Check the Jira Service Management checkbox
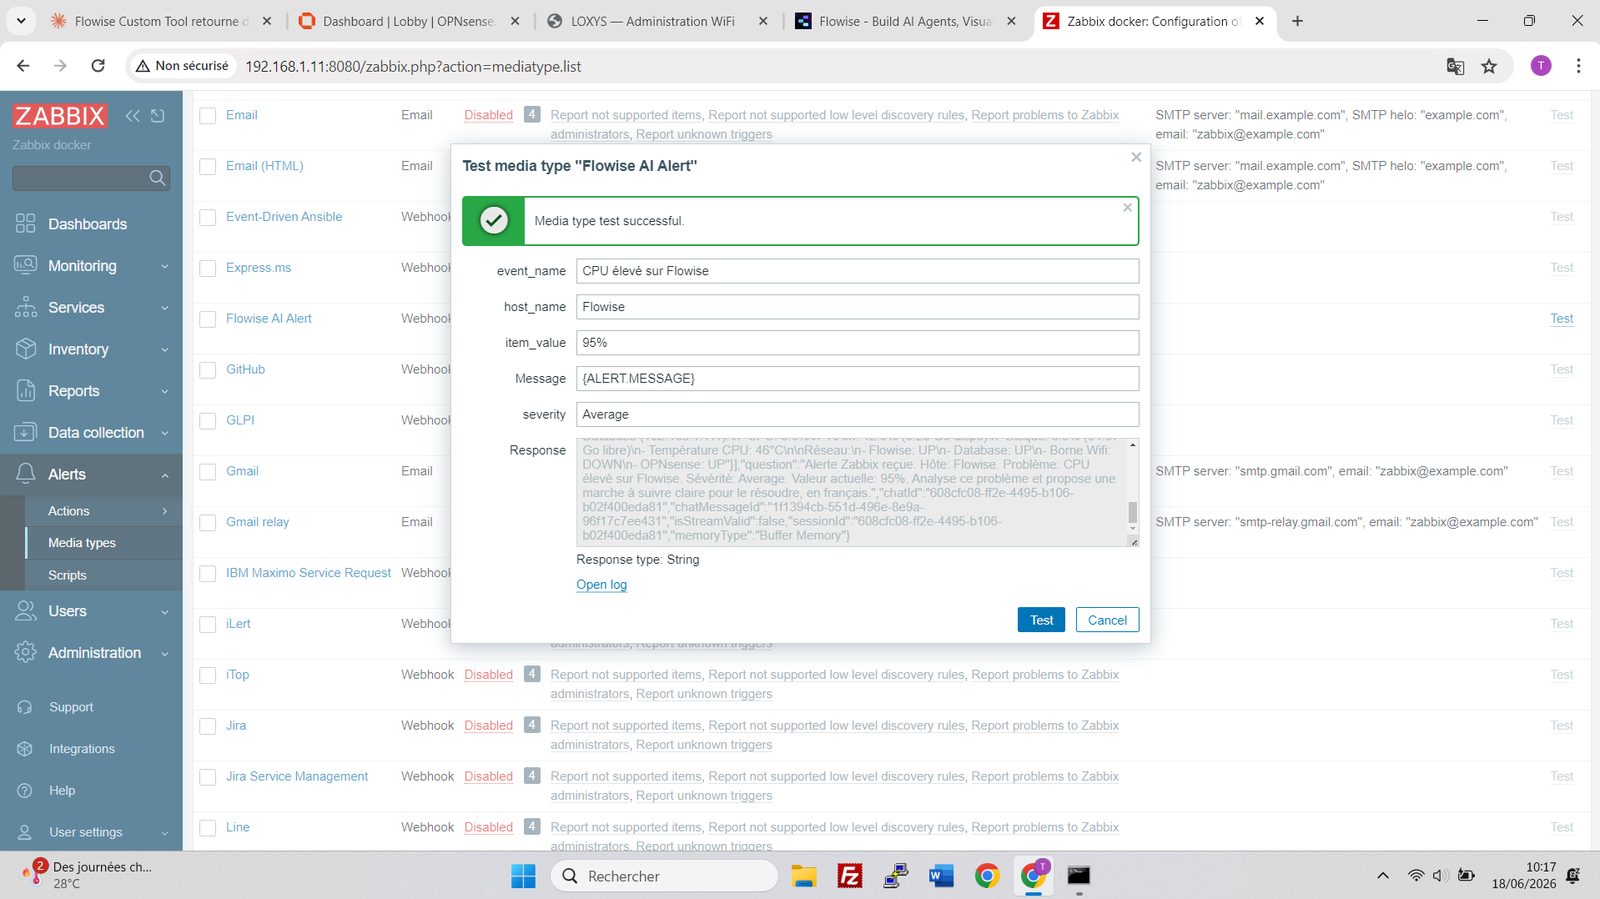The height and width of the screenshot is (899, 1600). coord(208,777)
